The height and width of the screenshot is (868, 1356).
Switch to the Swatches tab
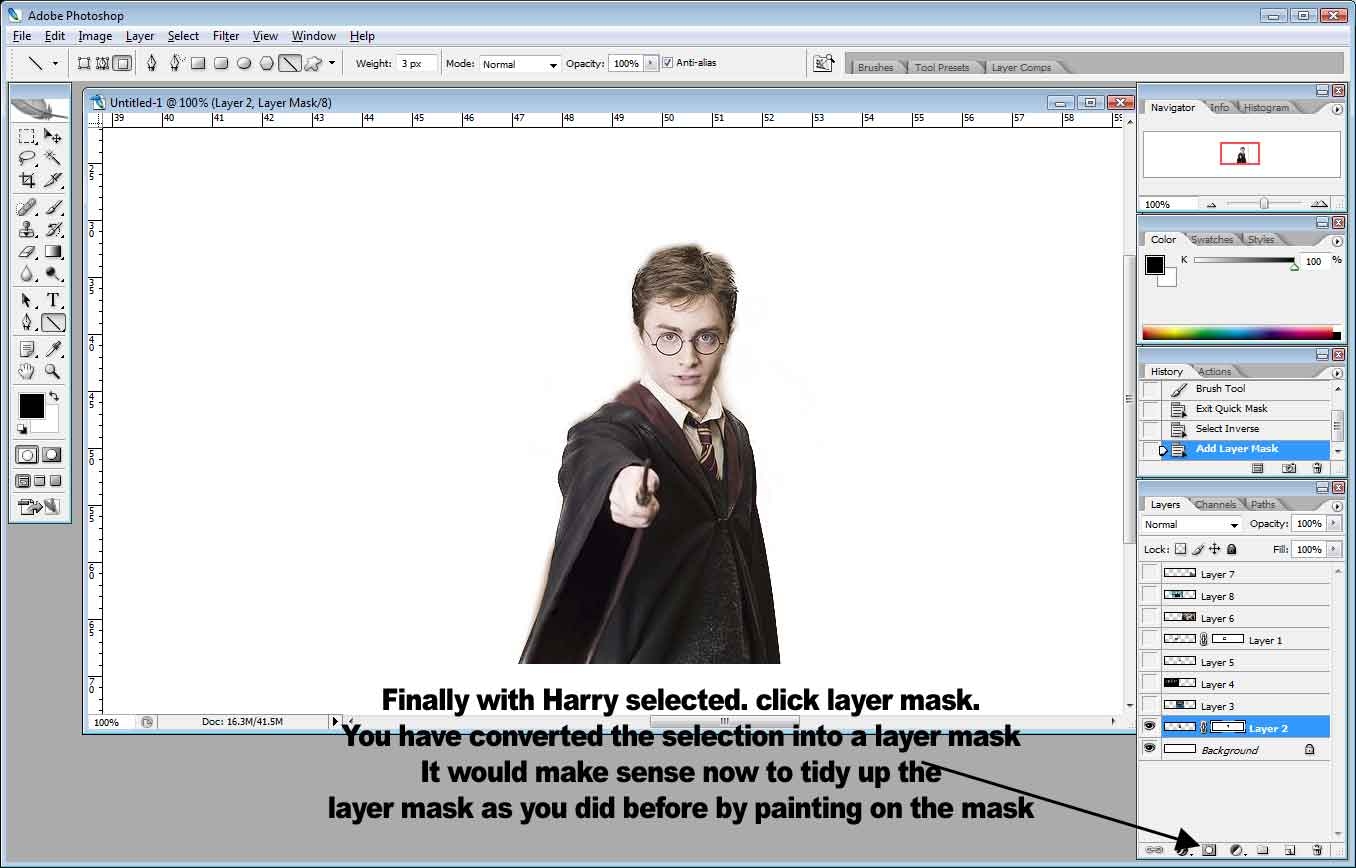coord(1212,239)
